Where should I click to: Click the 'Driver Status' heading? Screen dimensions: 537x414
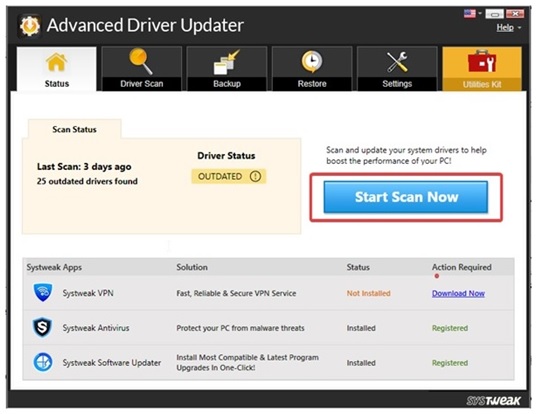tap(226, 156)
